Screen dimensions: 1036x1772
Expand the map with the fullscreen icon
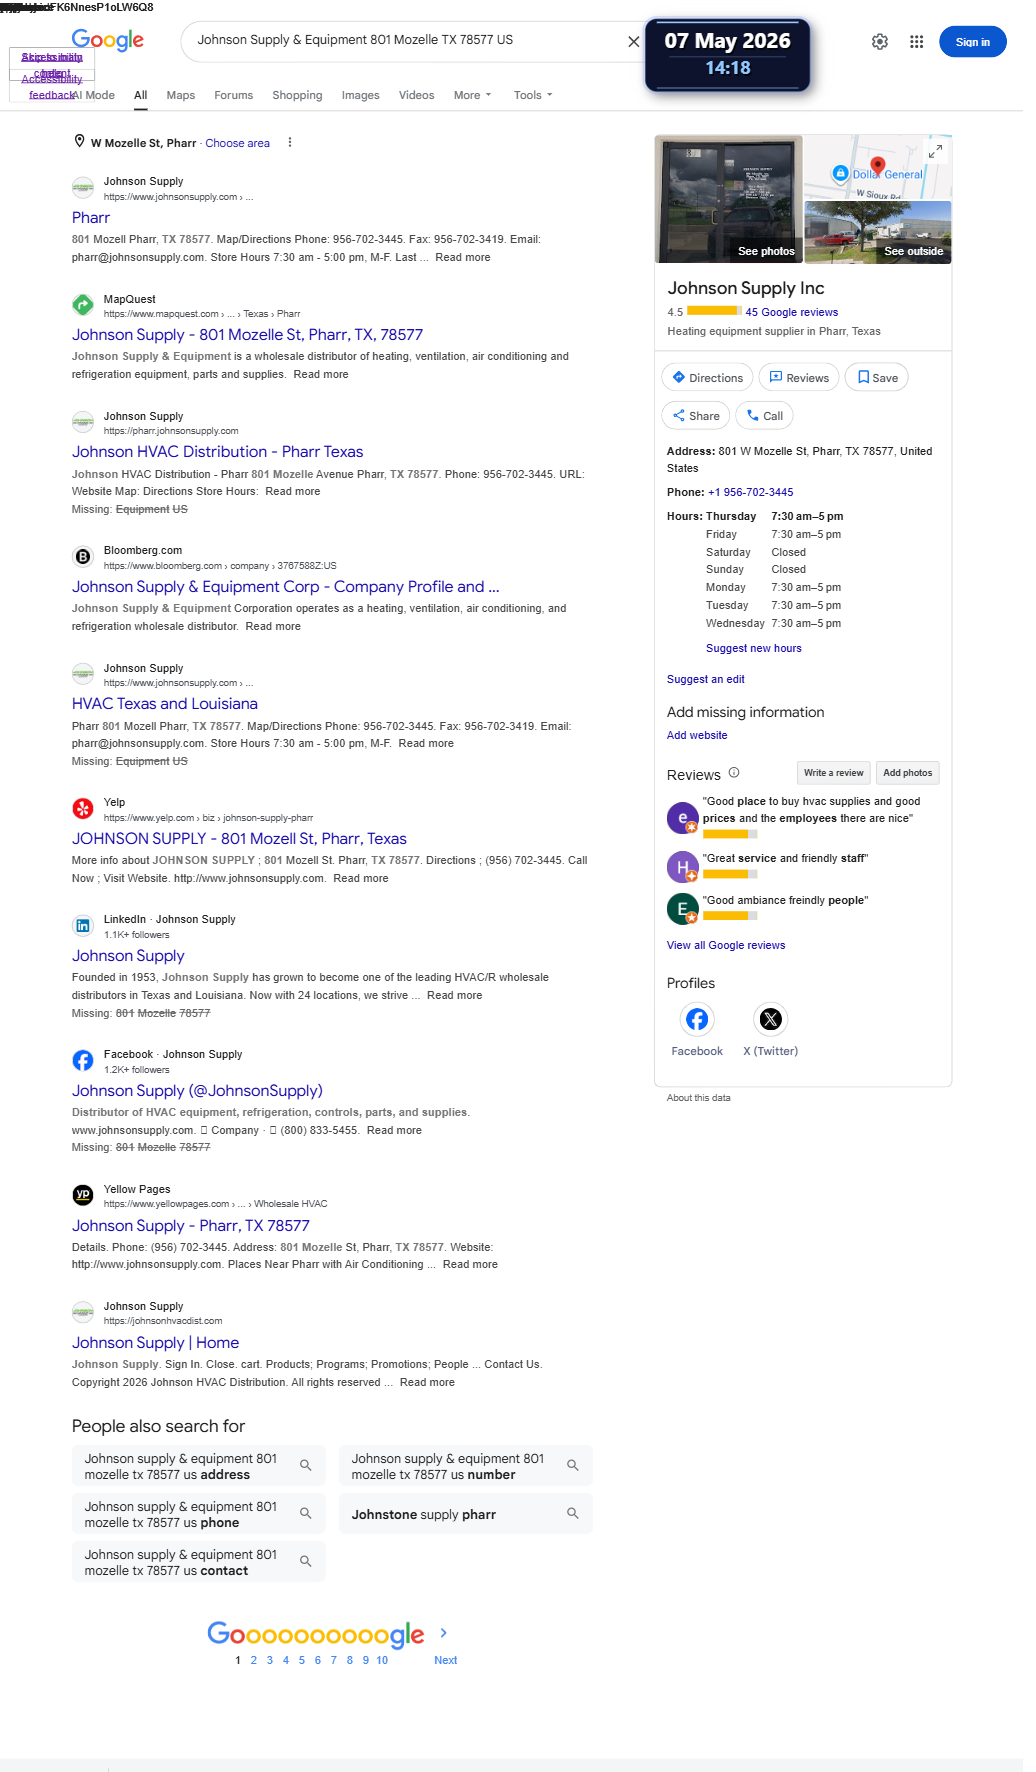coord(935,151)
